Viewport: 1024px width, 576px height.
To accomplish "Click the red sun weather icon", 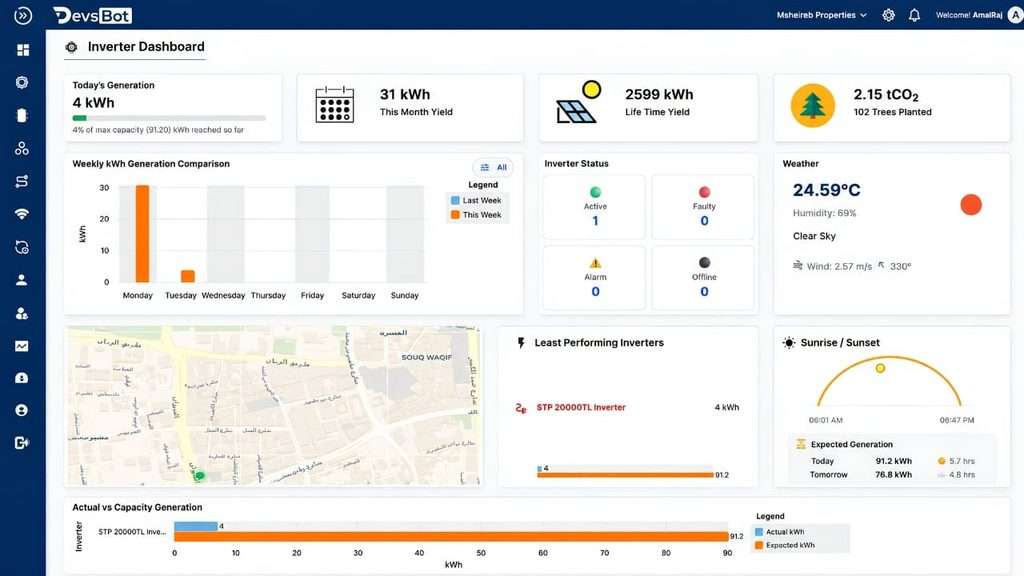I will pyautogui.click(x=971, y=204).
